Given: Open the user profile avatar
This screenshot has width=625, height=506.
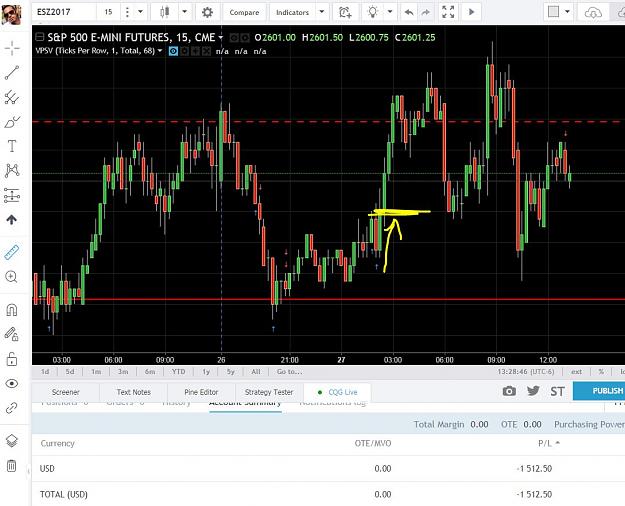Looking at the screenshot, I should point(11,13).
